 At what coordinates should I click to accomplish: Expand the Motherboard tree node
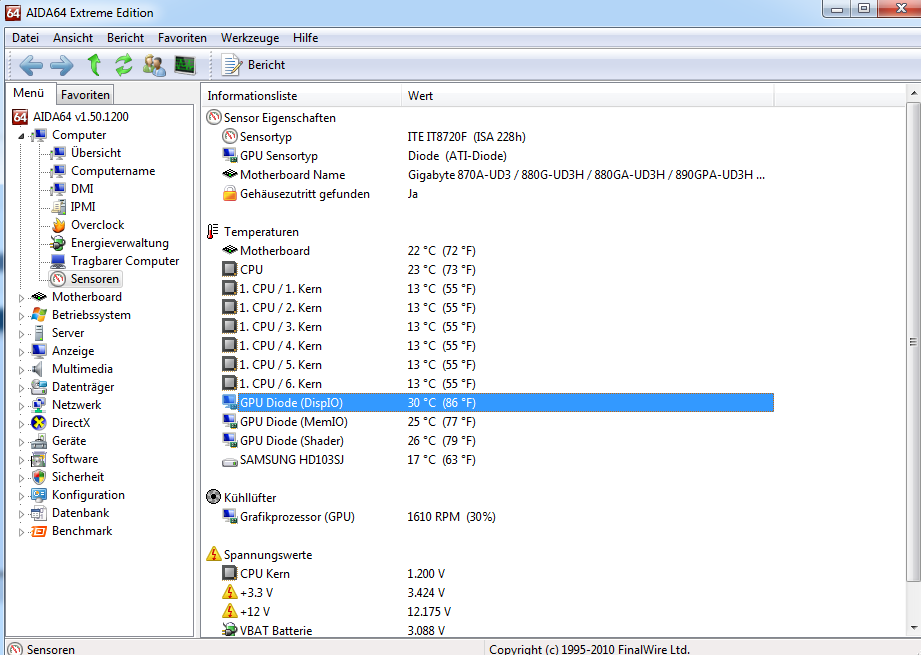tap(21, 298)
